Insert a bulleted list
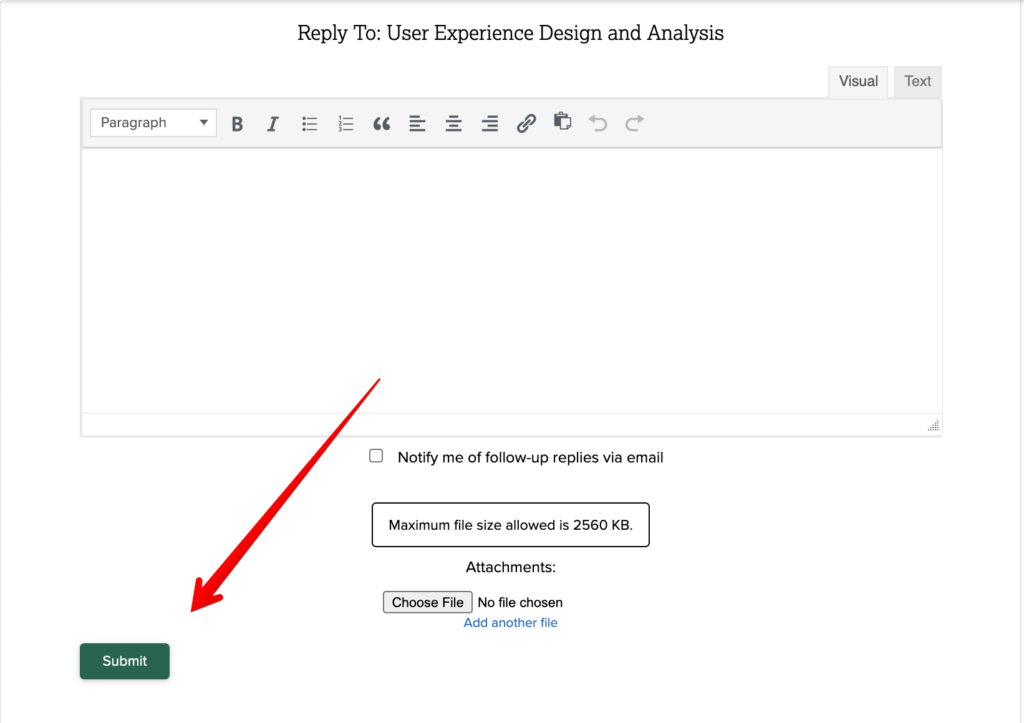Image resolution: width=1024 pixels, height=723 pixels. click(309, 122)
